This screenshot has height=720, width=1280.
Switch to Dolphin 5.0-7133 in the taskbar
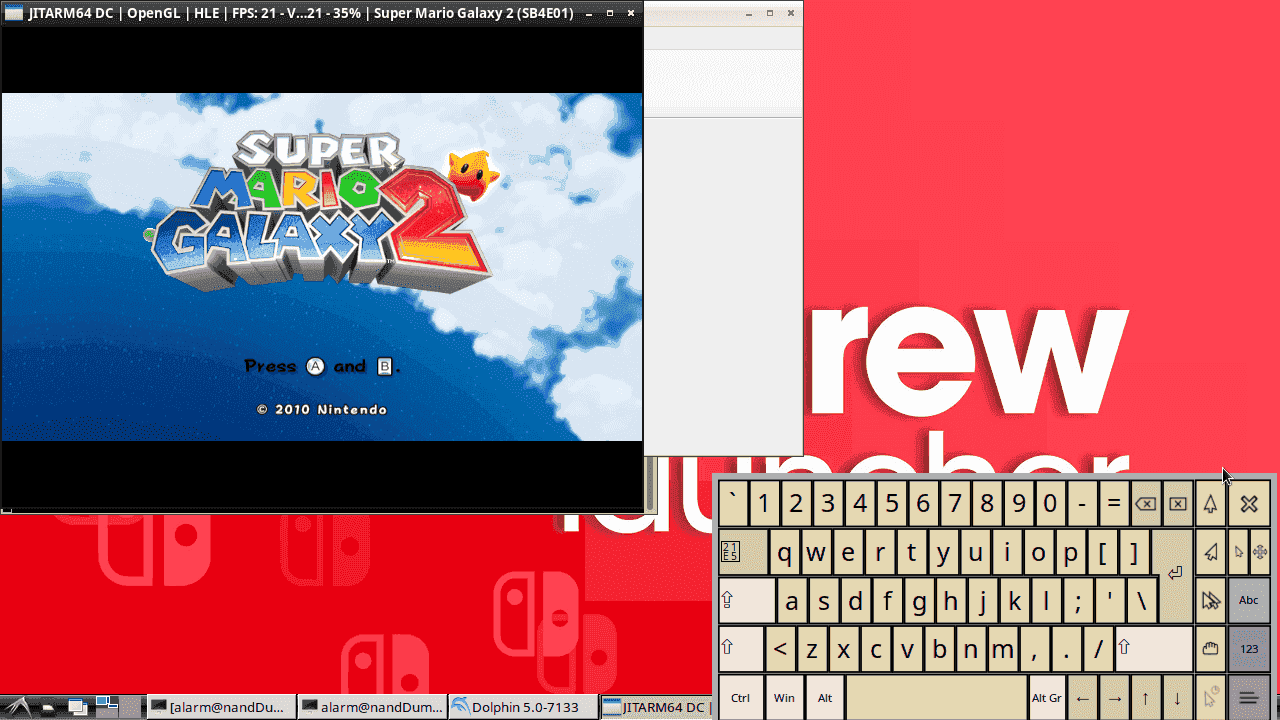click(524, 707)
